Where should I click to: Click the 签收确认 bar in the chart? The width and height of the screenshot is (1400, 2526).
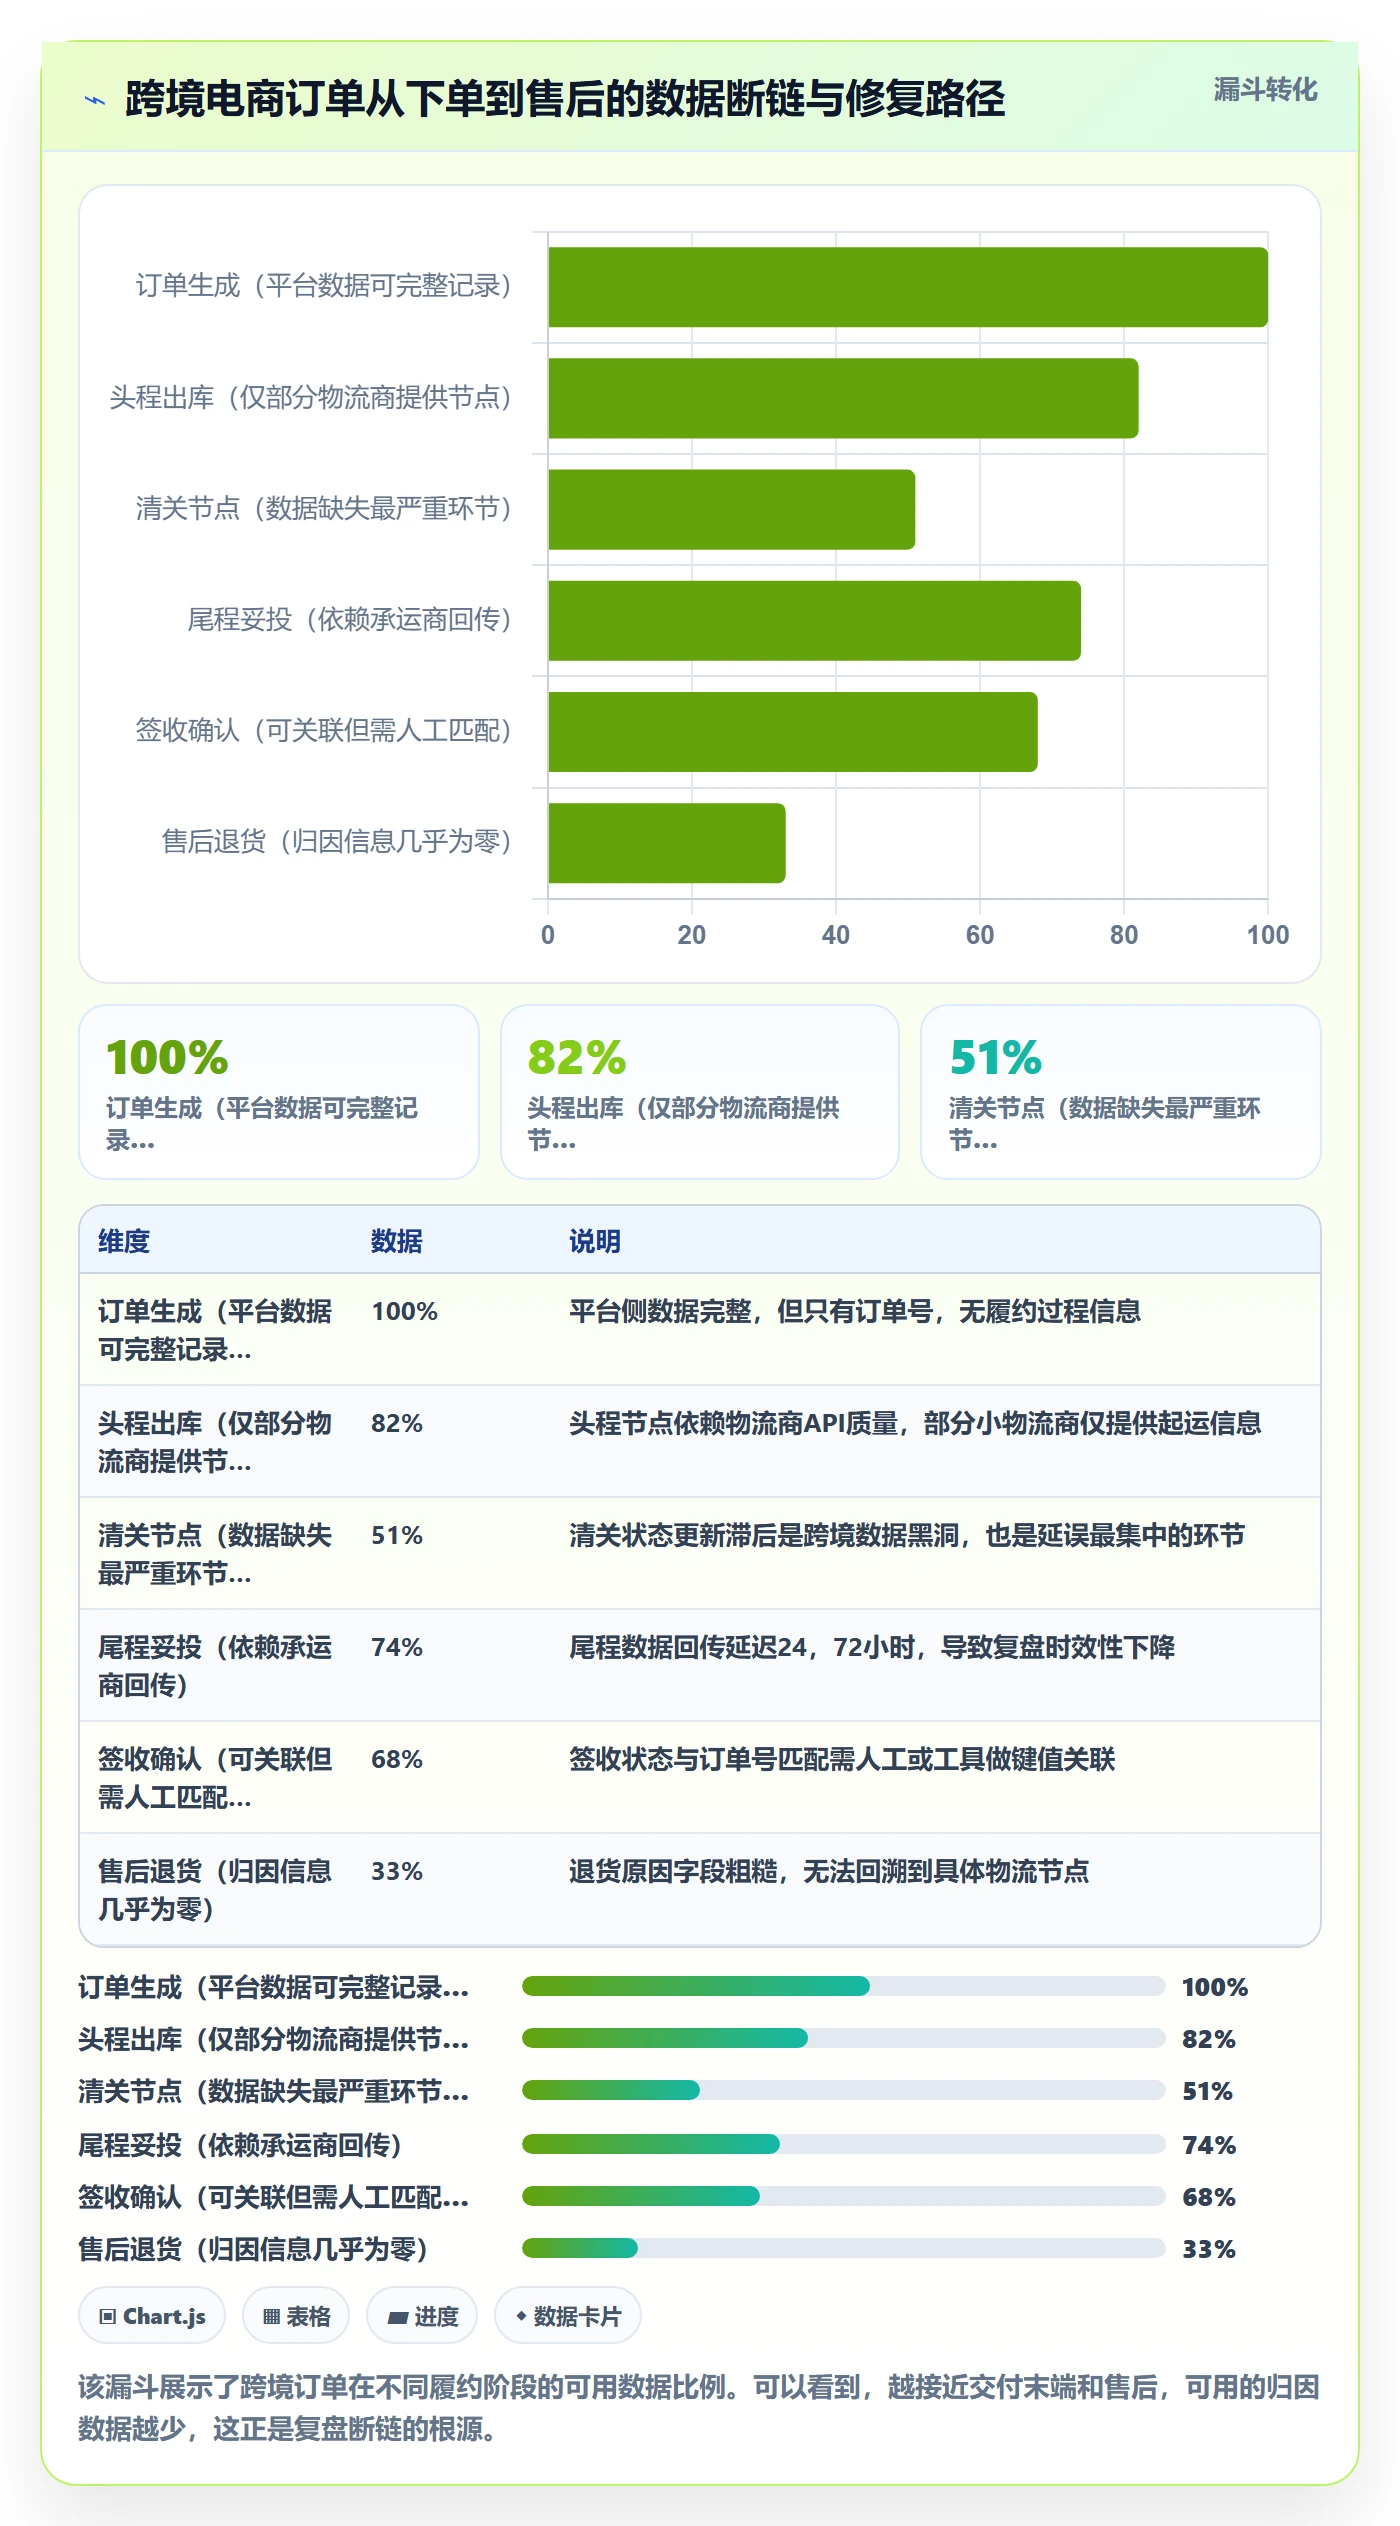coord(793,731)
